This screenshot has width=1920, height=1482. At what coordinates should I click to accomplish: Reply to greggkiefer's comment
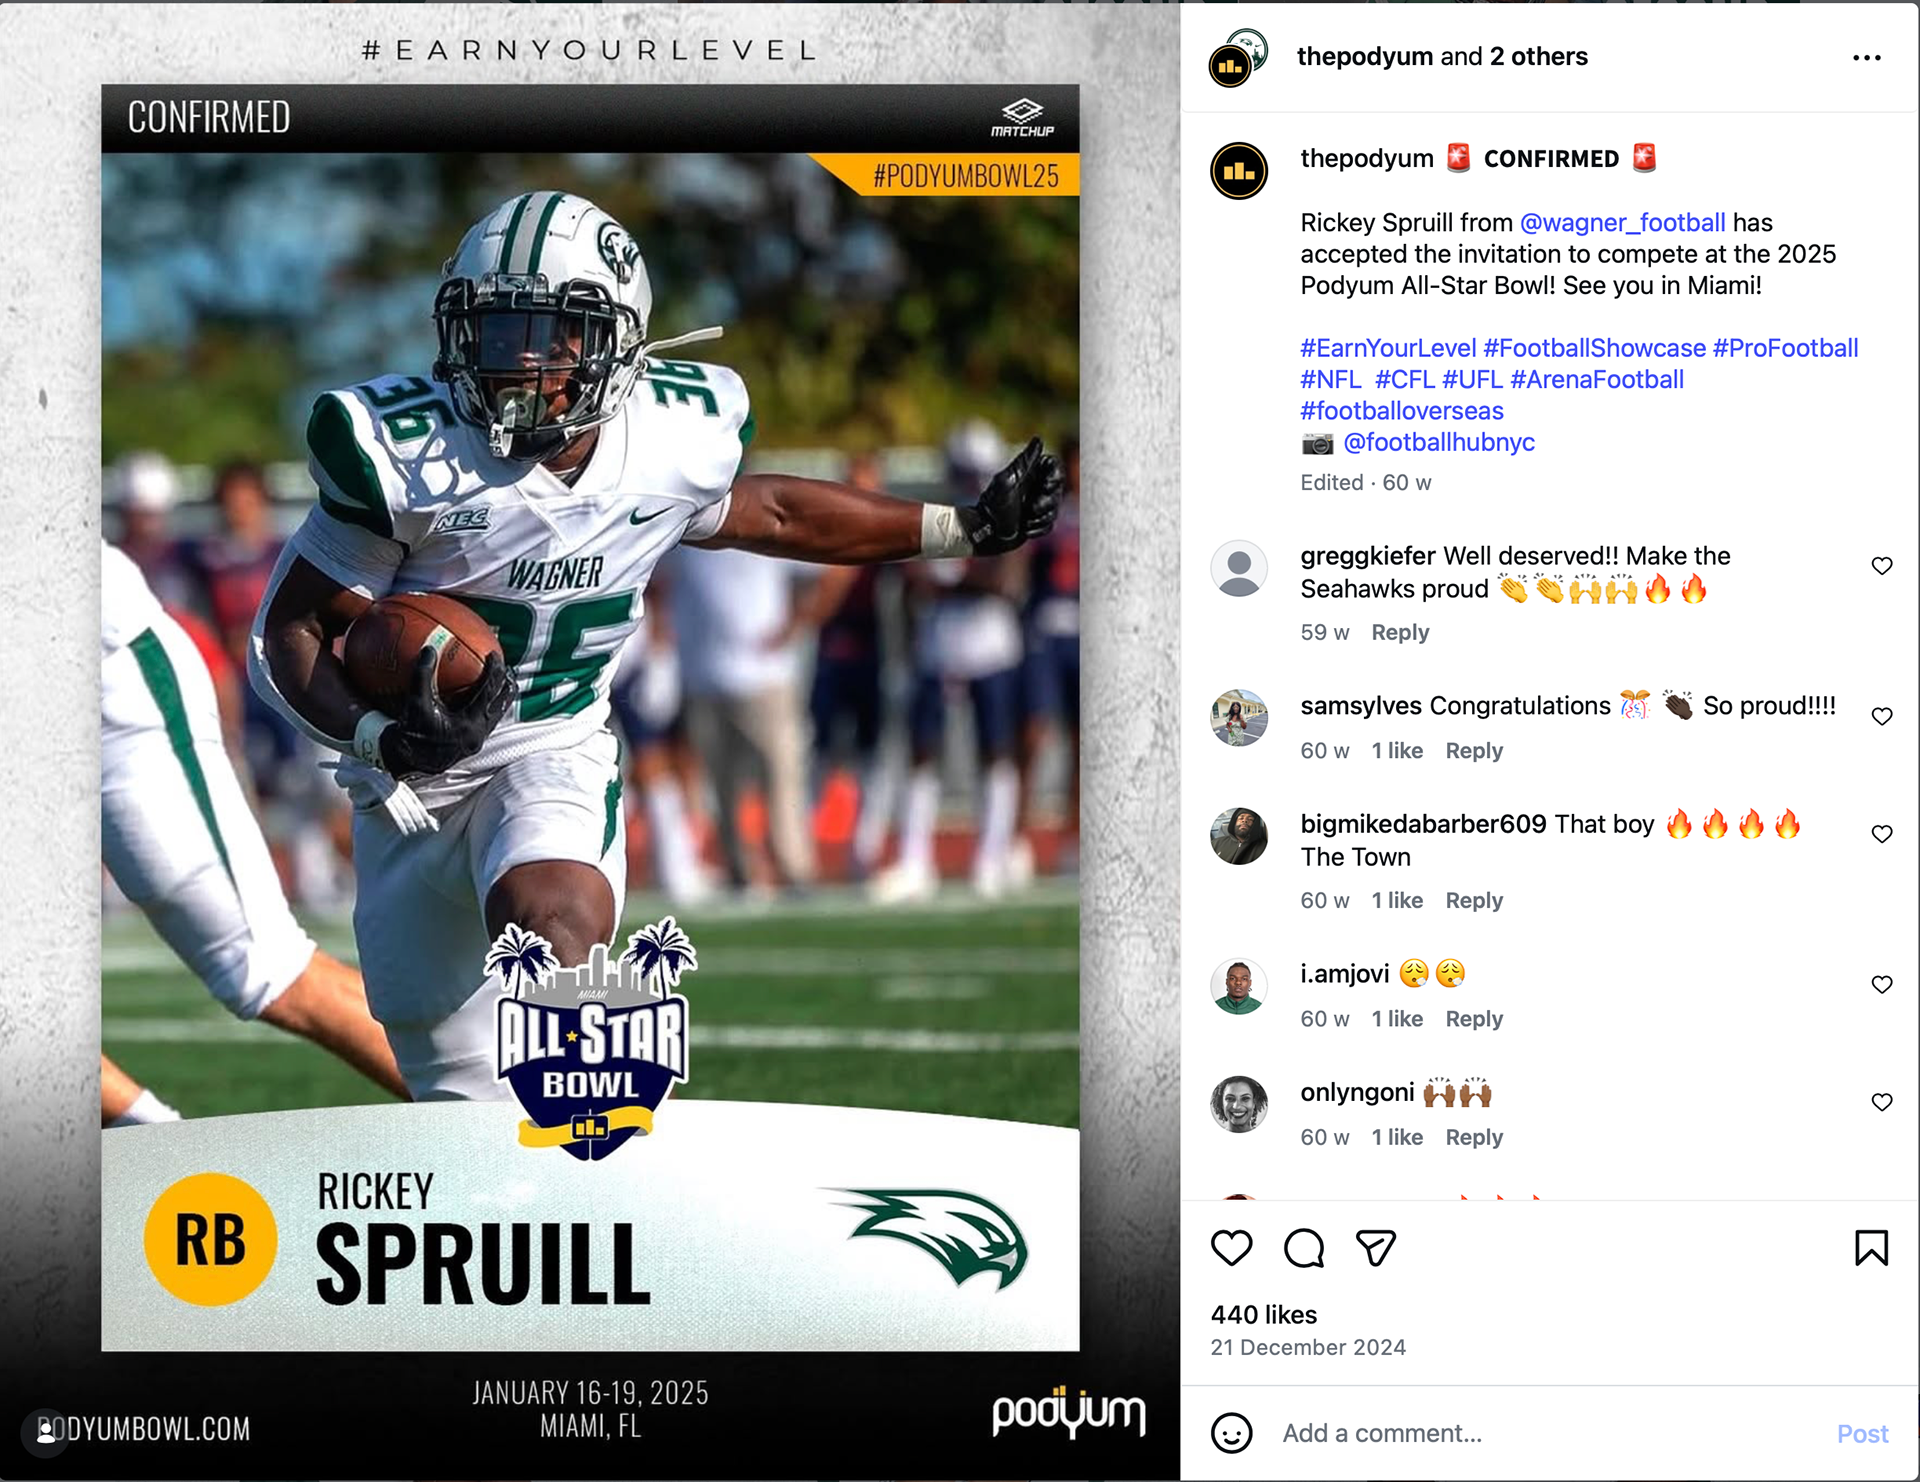point(1400,632)
